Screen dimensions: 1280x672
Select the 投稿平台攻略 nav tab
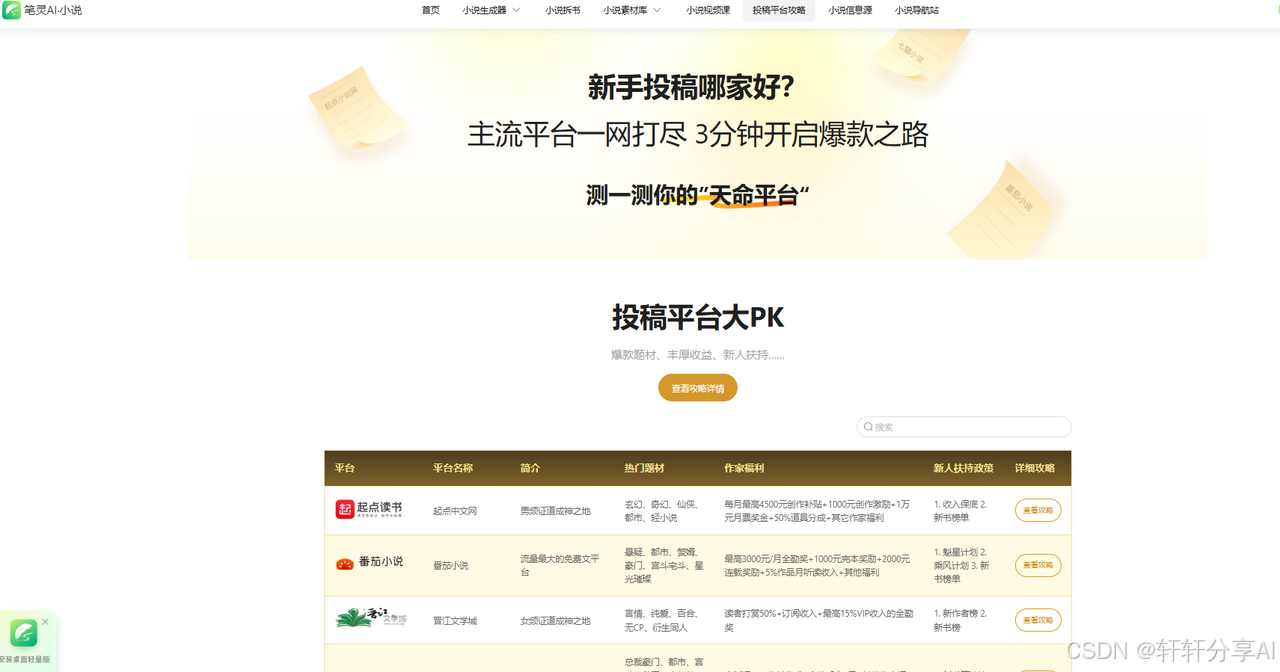(779, 10)
